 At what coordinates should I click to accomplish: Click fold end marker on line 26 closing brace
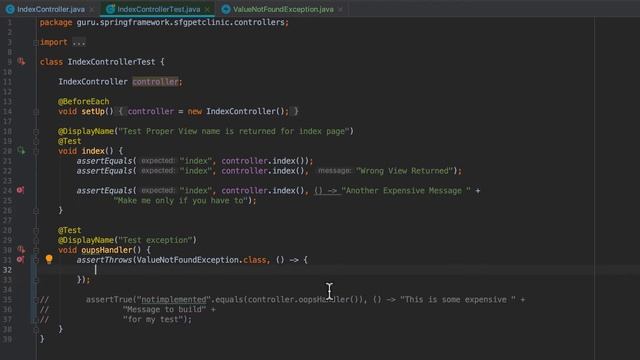(36, 211)
